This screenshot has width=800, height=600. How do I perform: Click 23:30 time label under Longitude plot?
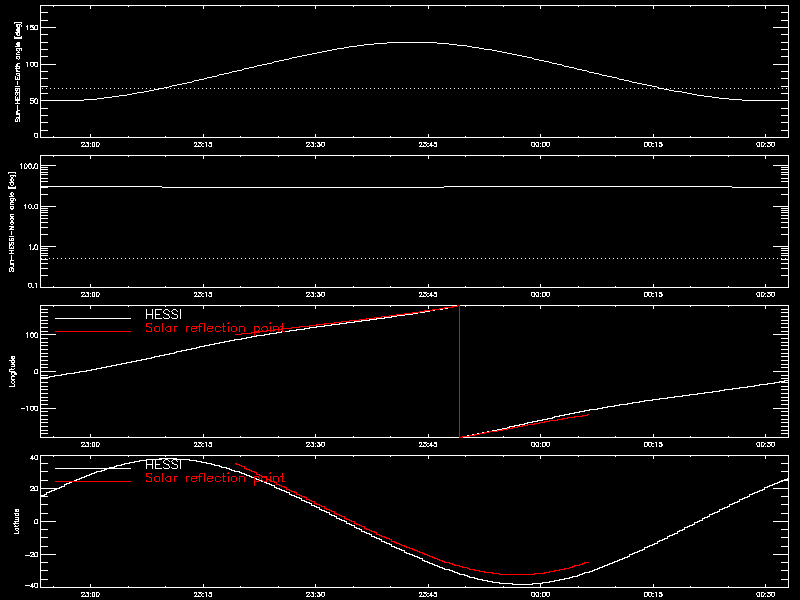point(315,445)
